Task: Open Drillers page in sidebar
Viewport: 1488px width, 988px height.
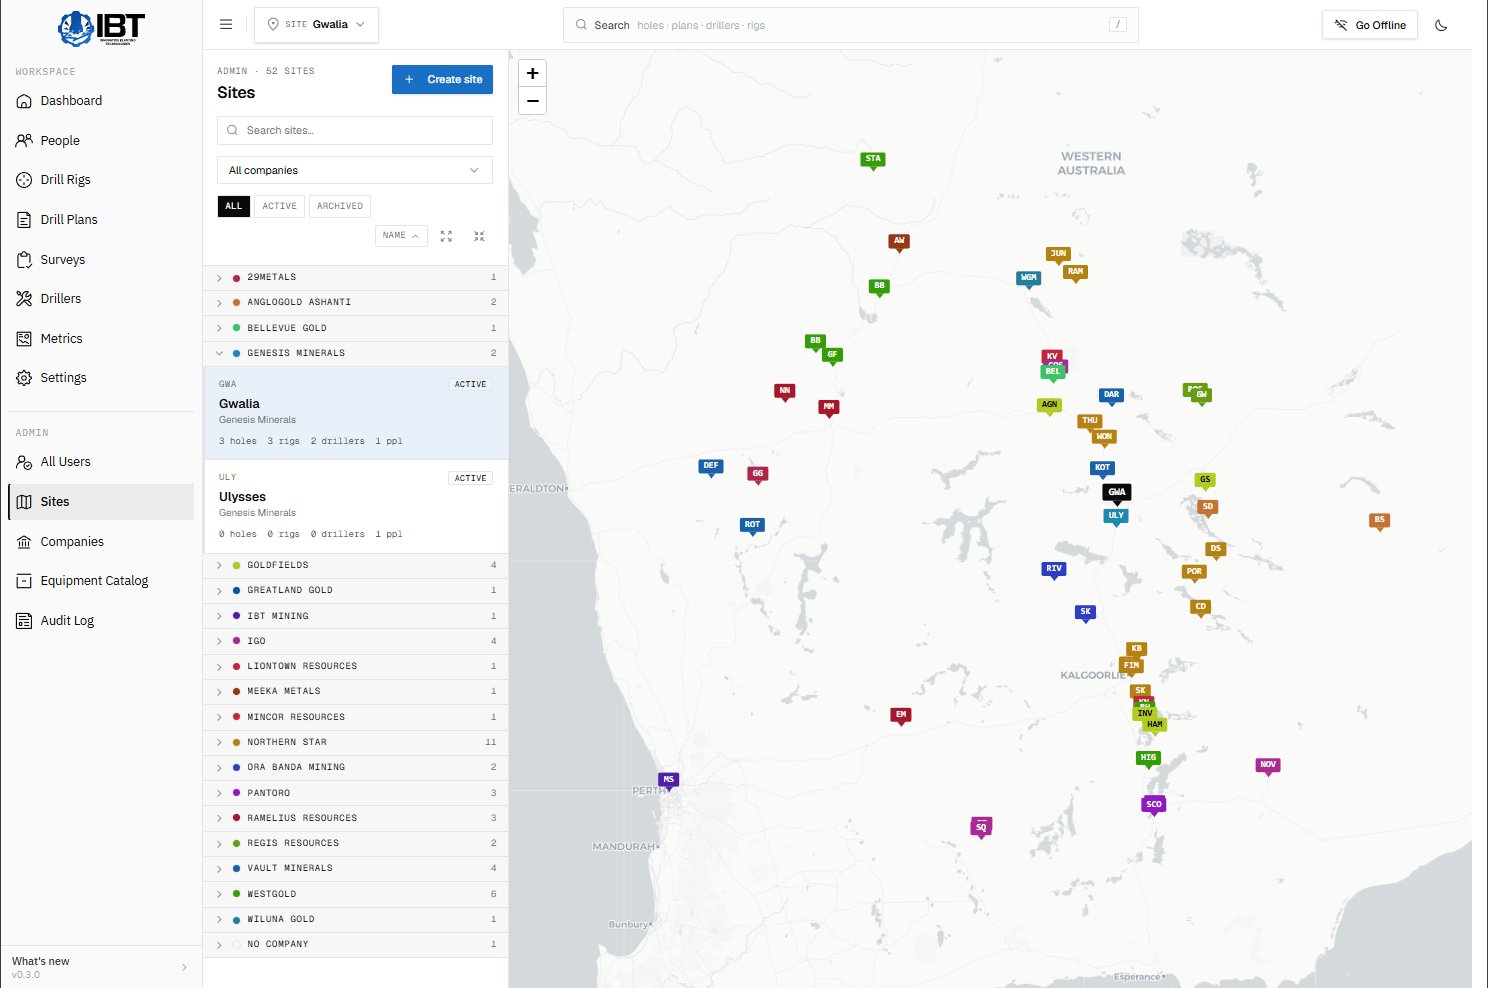Action: pos(100,299)
